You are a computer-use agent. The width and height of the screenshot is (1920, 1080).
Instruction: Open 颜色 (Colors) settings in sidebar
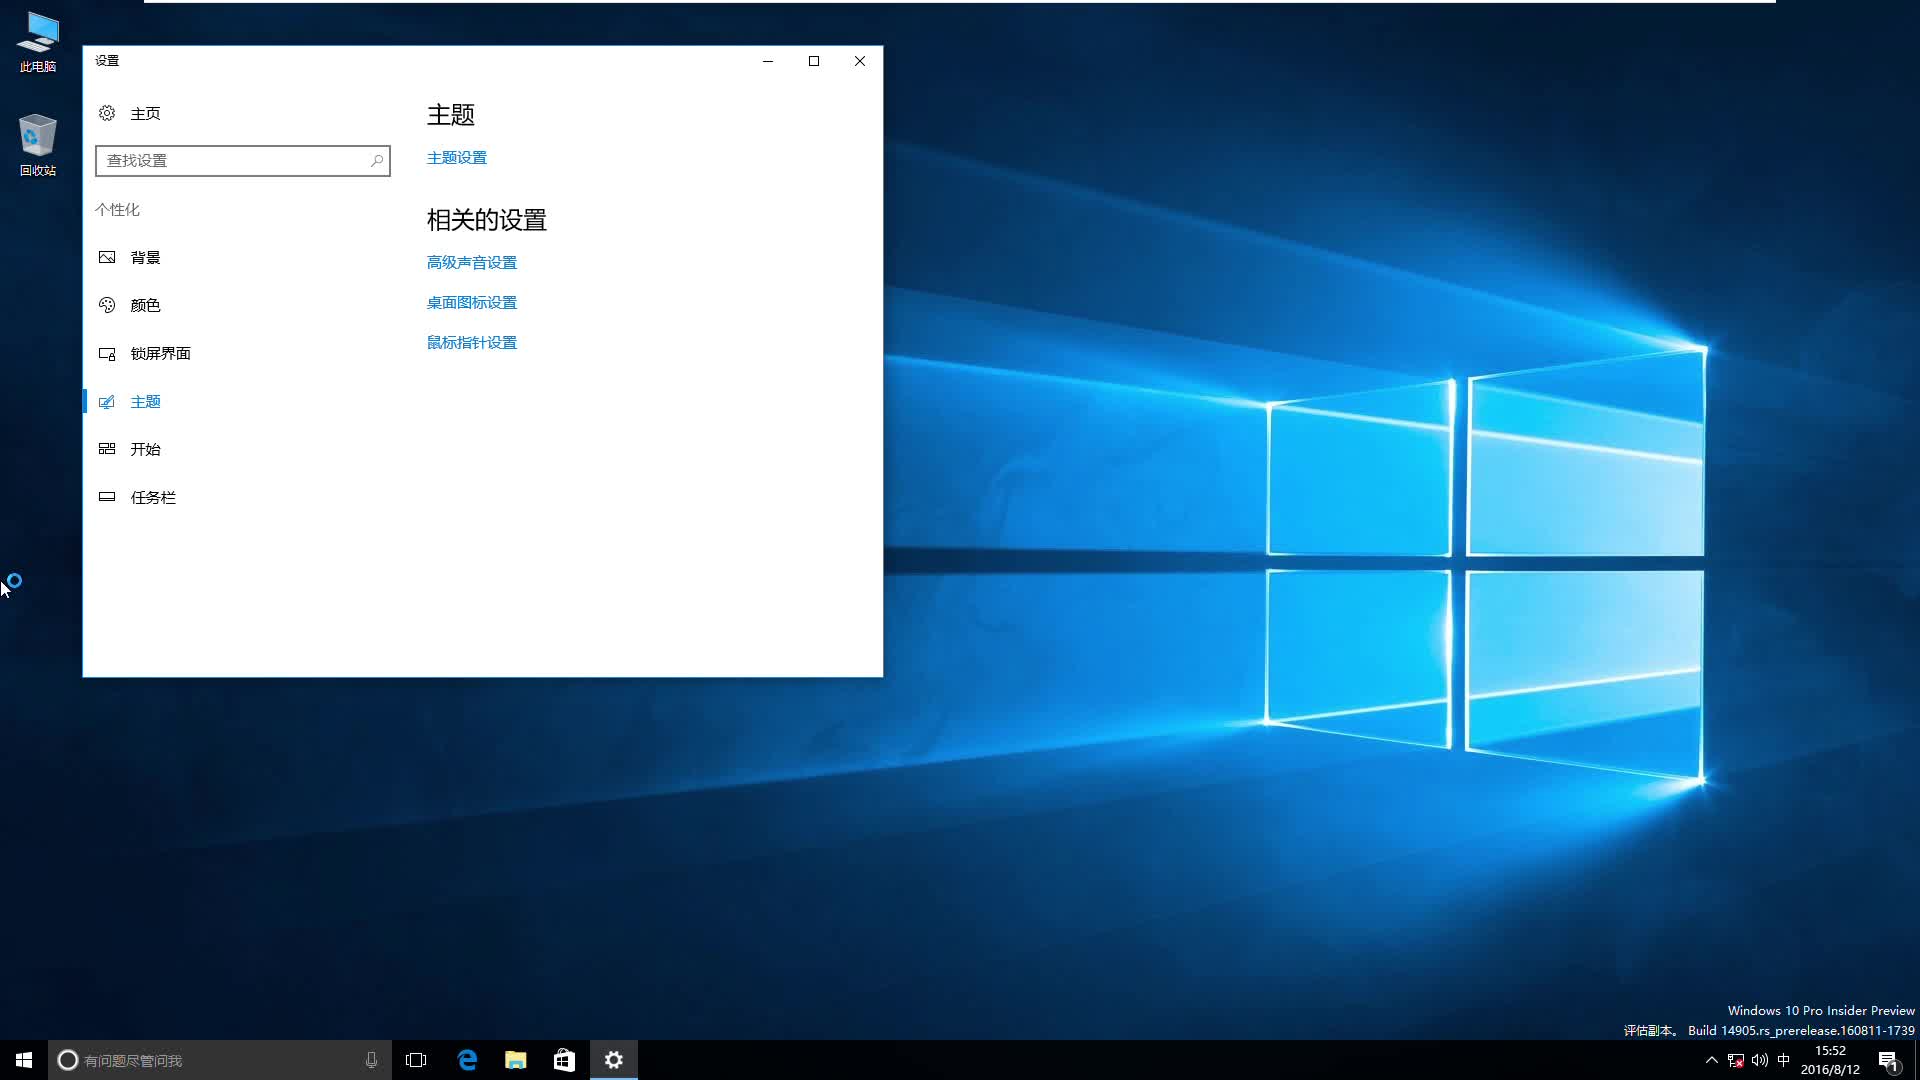coord(145,305)
